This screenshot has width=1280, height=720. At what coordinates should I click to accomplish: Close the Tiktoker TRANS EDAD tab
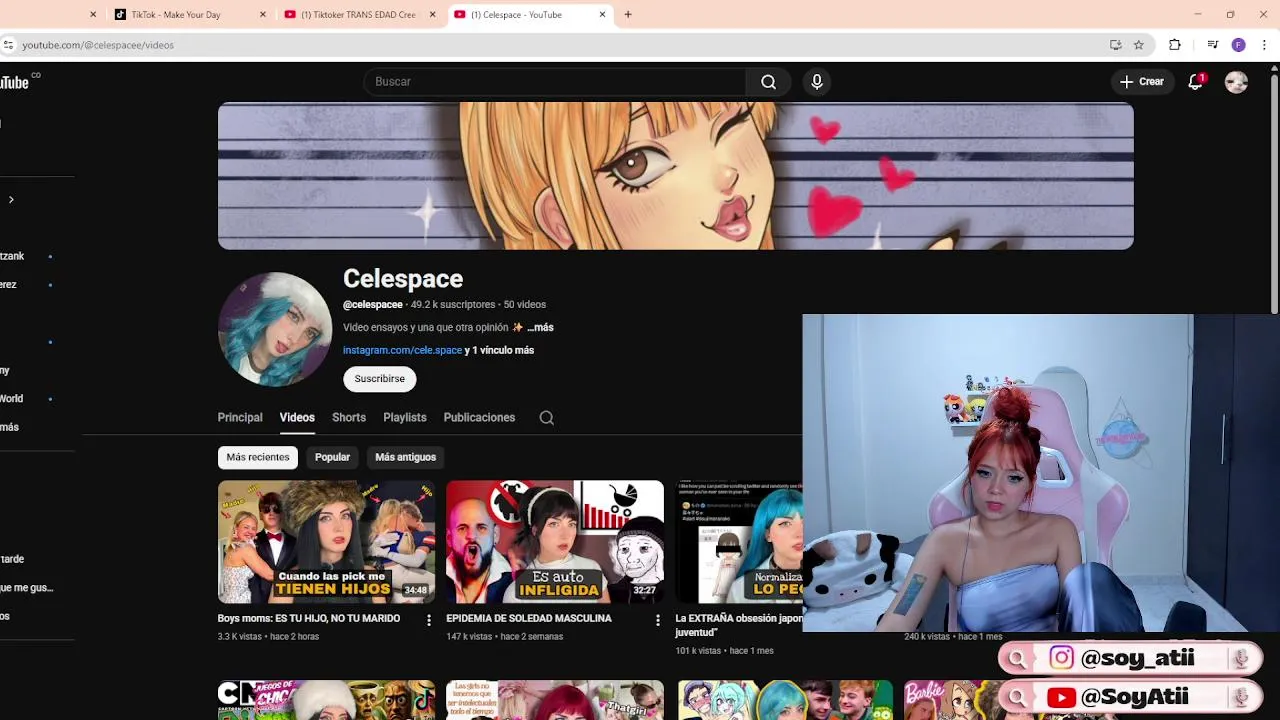(x=433, y=14)
